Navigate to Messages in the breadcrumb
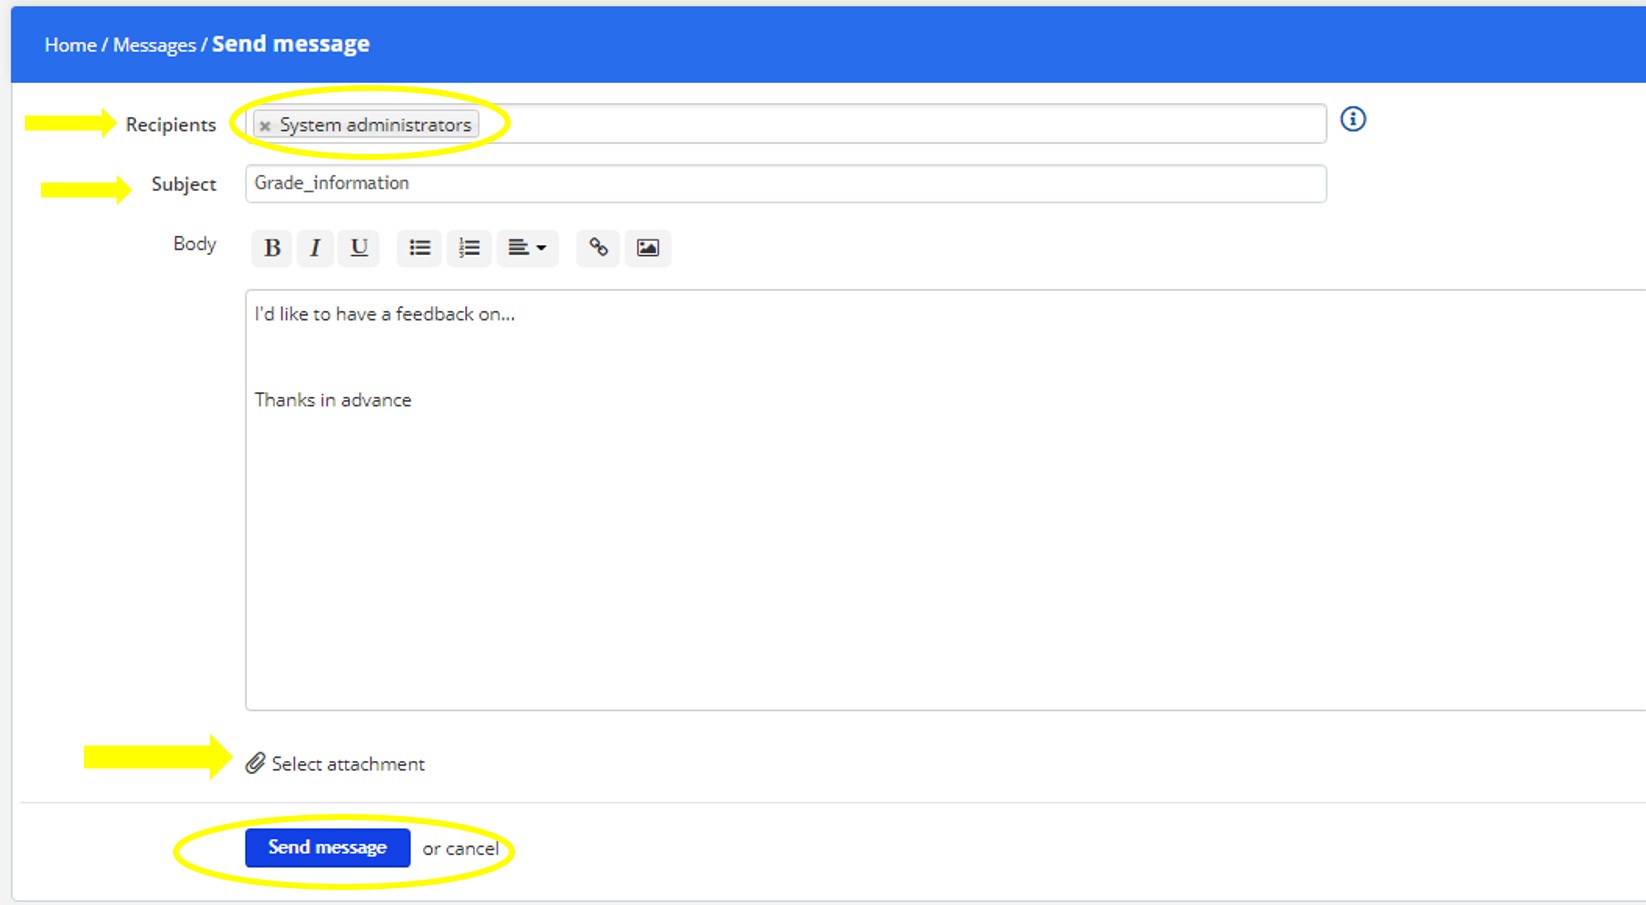The image size is (1646, 905). [x=154, y=45]
